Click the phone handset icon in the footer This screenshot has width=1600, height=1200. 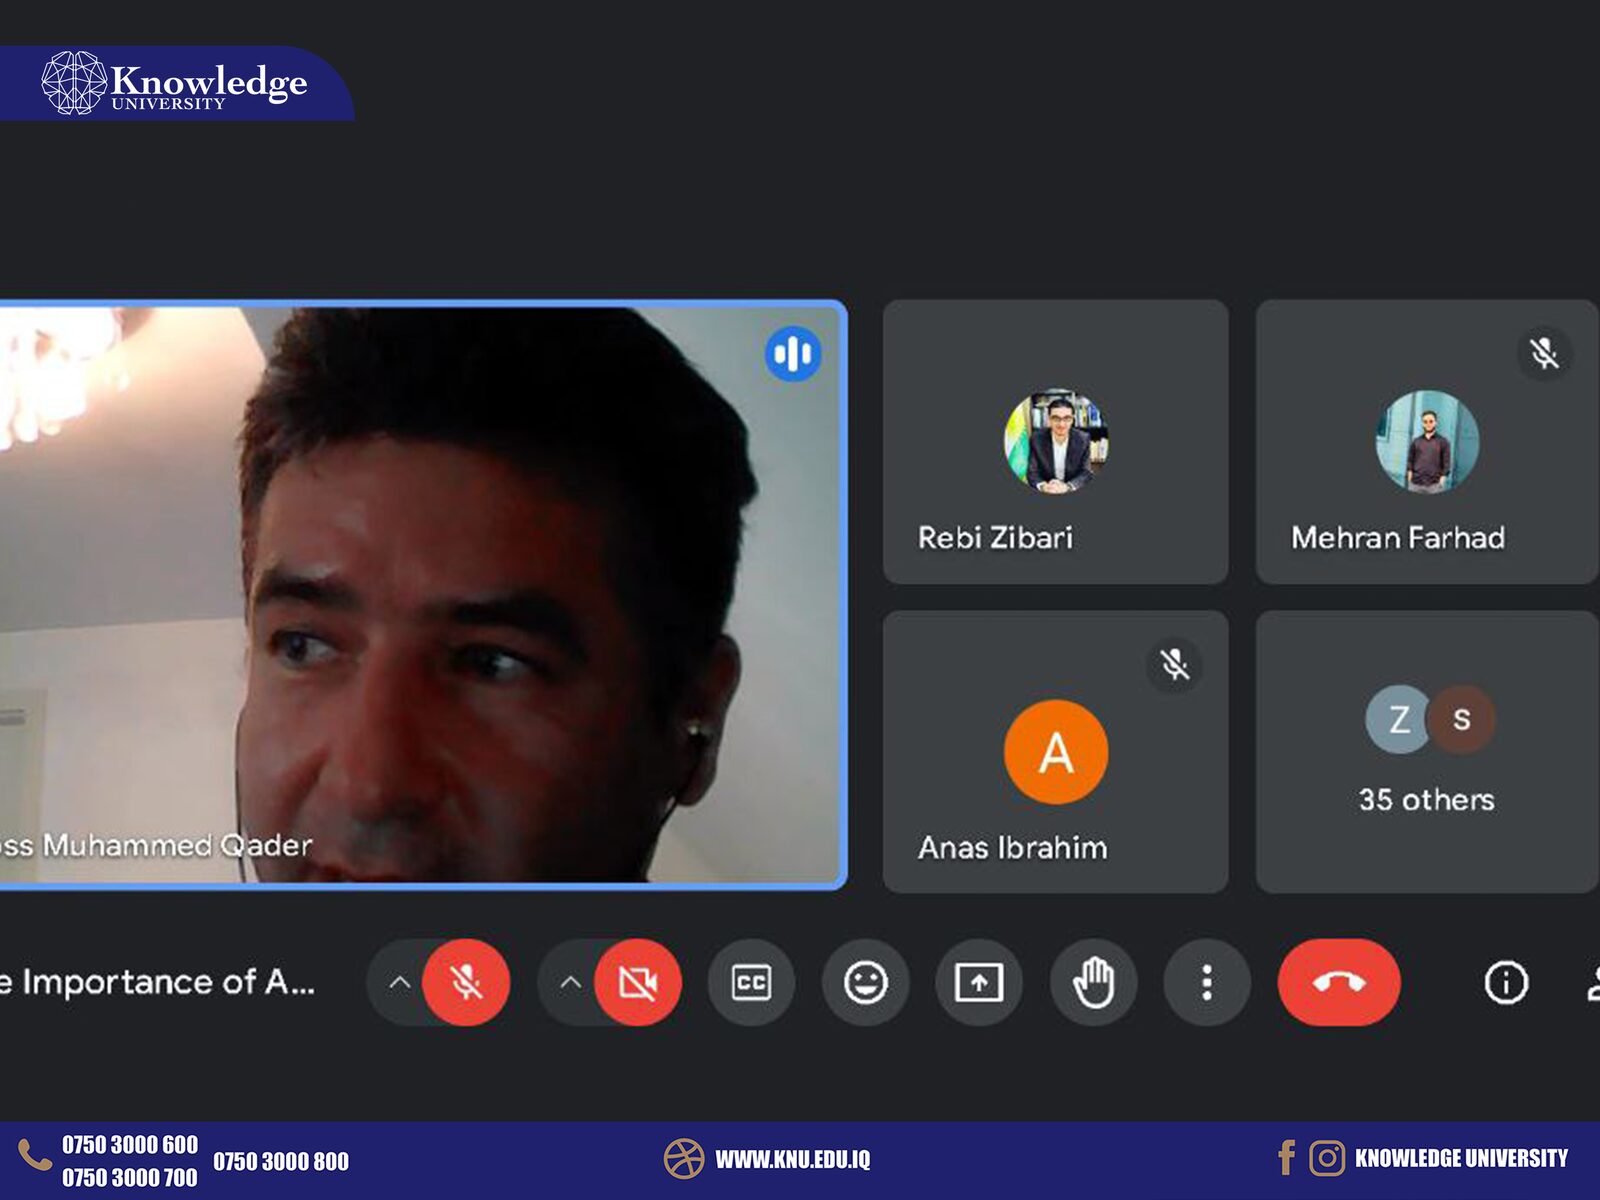[35, 1155]
